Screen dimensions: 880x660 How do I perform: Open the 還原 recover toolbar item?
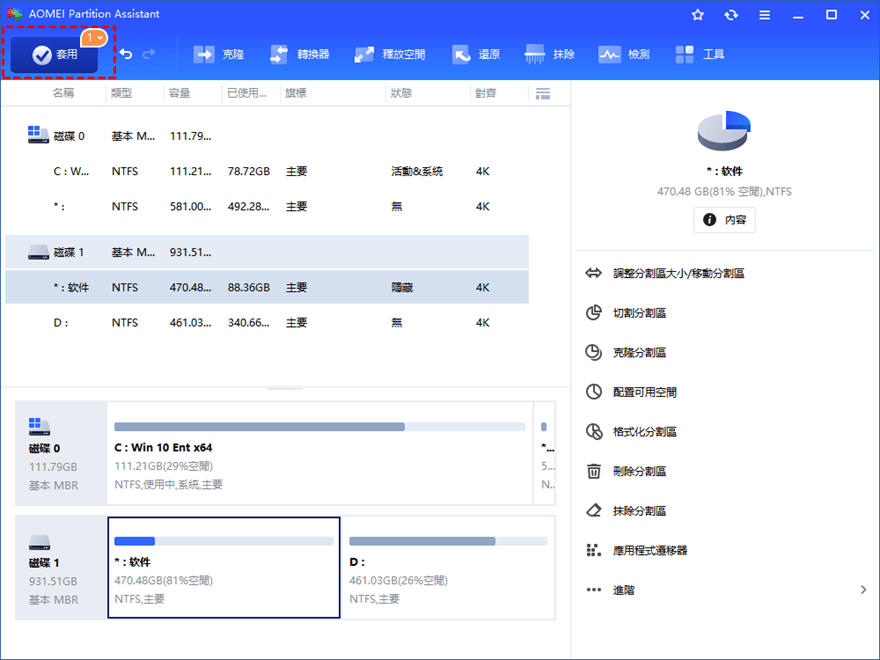coord(476,54)
